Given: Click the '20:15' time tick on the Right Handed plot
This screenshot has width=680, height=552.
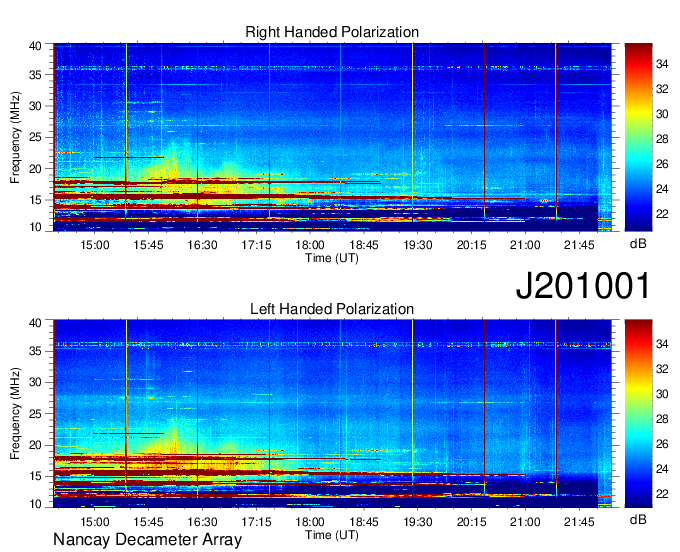Looking at the screenshot, I should pos(471,245).
